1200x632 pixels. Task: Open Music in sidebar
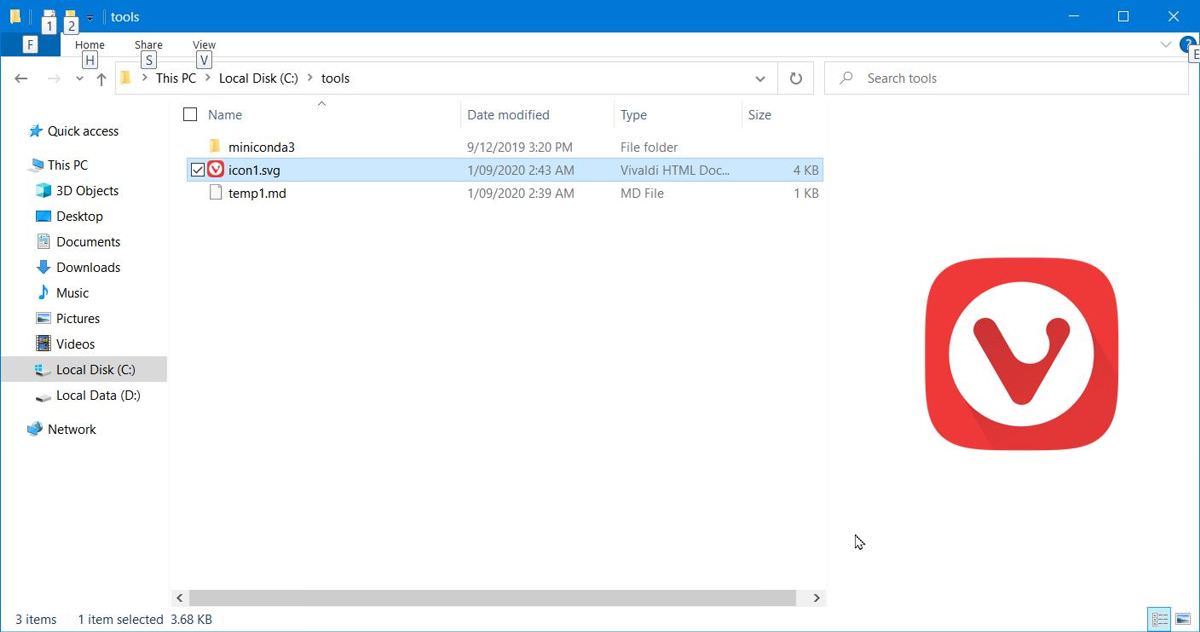click(72, 293)
